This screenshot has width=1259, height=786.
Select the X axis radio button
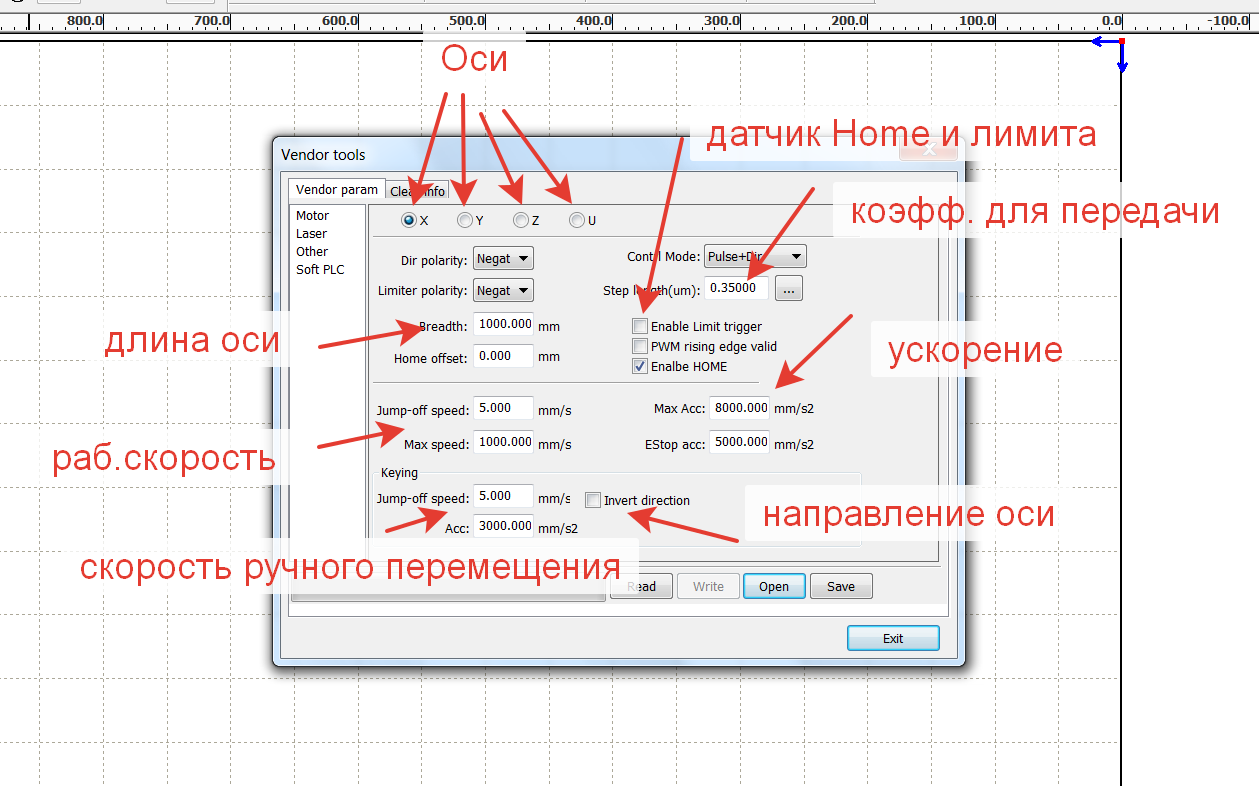[x=409, y=220]
